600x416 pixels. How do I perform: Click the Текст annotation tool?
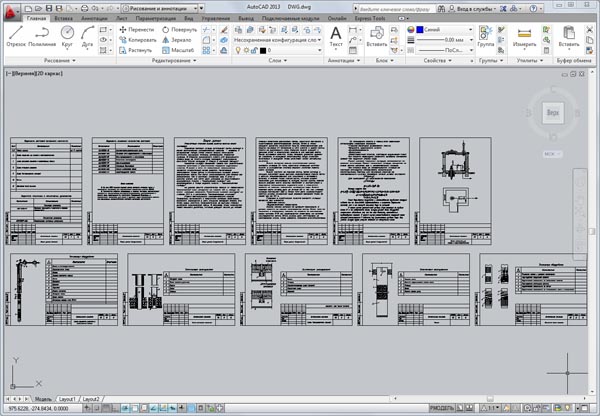pyautogui.click(x=336, y=37)
